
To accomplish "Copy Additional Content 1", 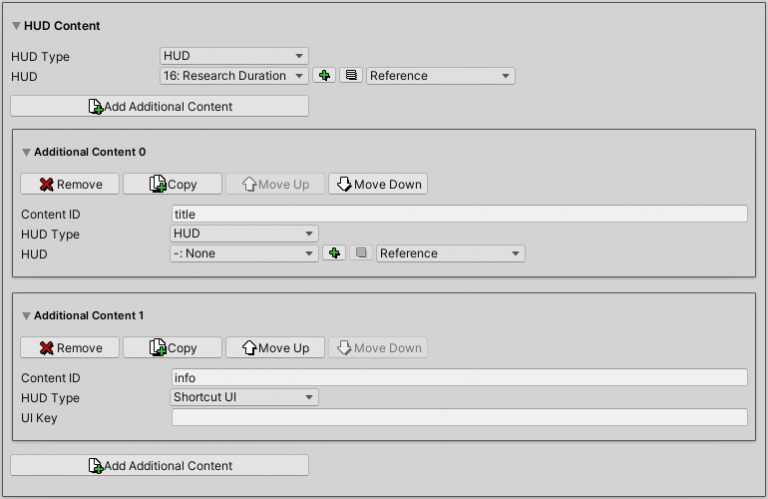I will pos(172,348).
